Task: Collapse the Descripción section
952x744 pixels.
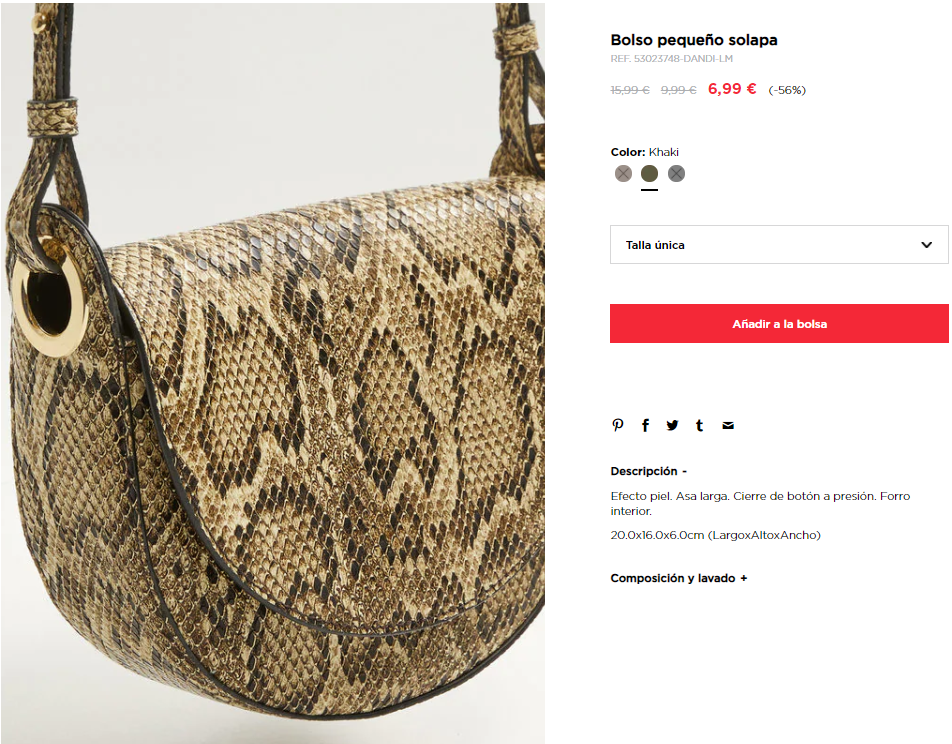Action: [x=648, y=471]
